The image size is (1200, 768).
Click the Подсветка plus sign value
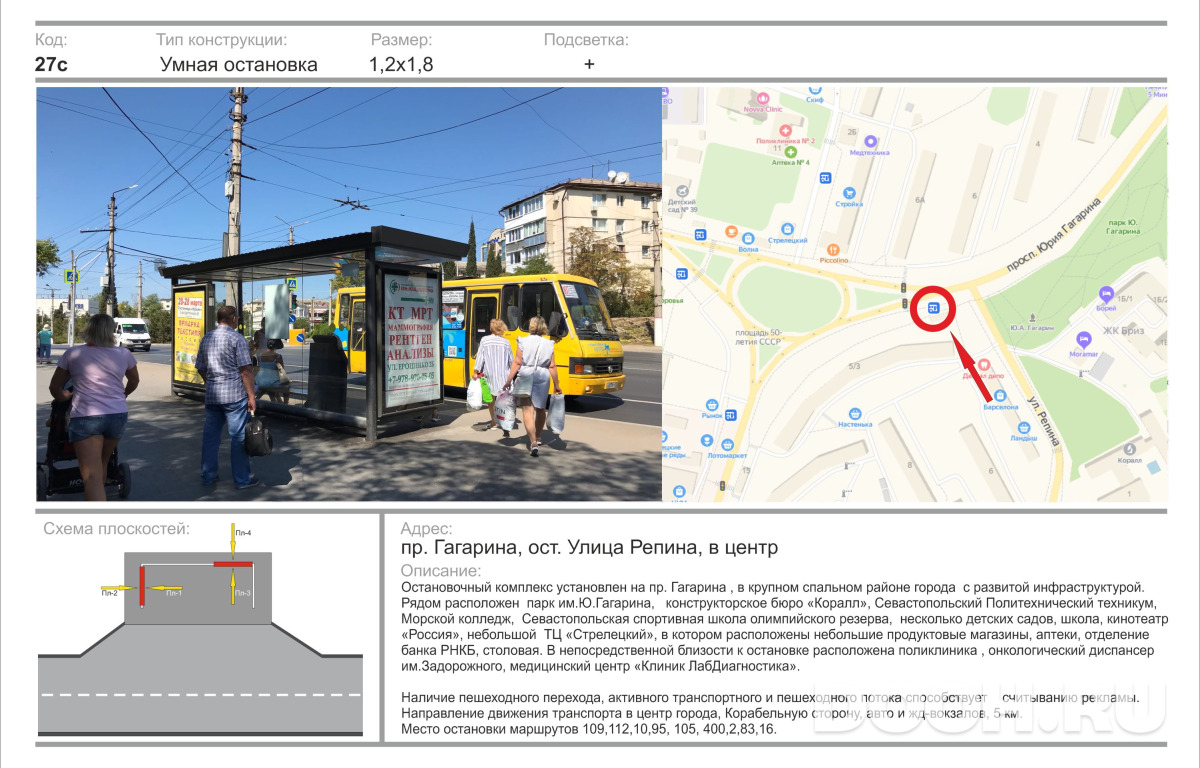[589, 64]
